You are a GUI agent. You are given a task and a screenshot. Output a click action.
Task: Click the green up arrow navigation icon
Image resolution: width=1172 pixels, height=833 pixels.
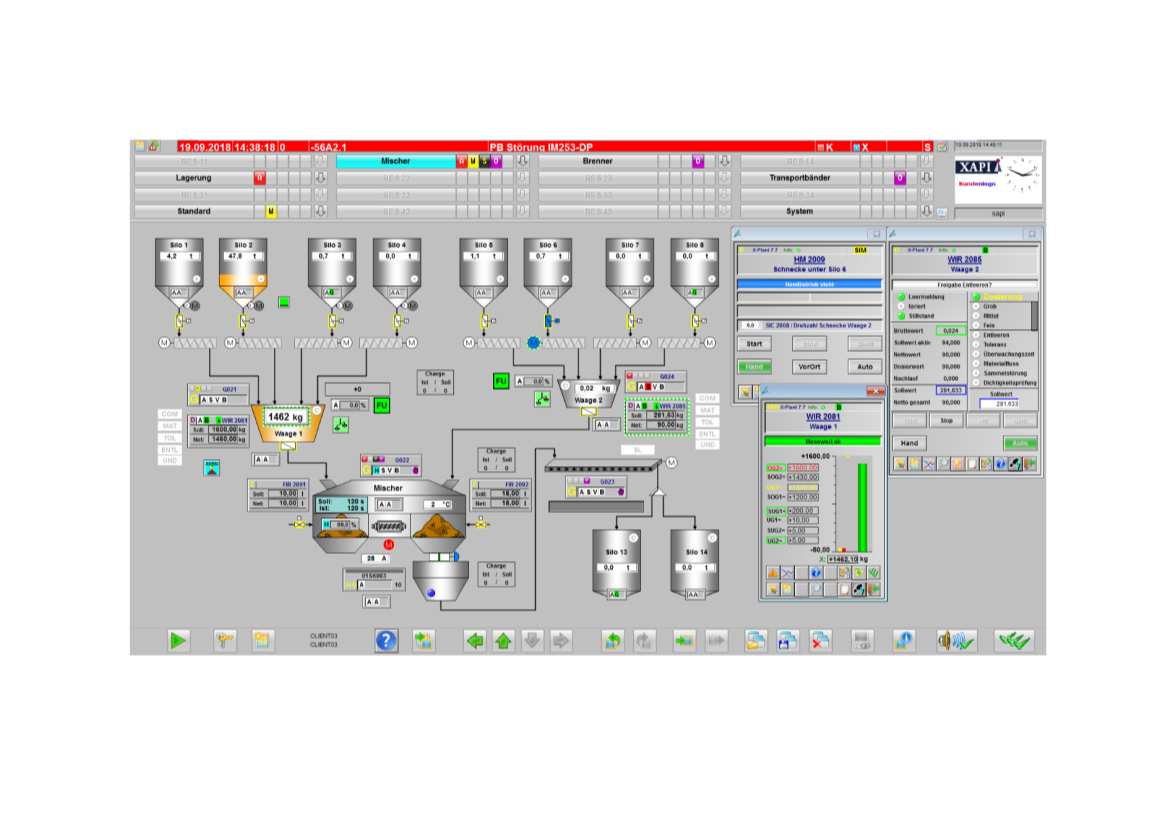(504, 641)
